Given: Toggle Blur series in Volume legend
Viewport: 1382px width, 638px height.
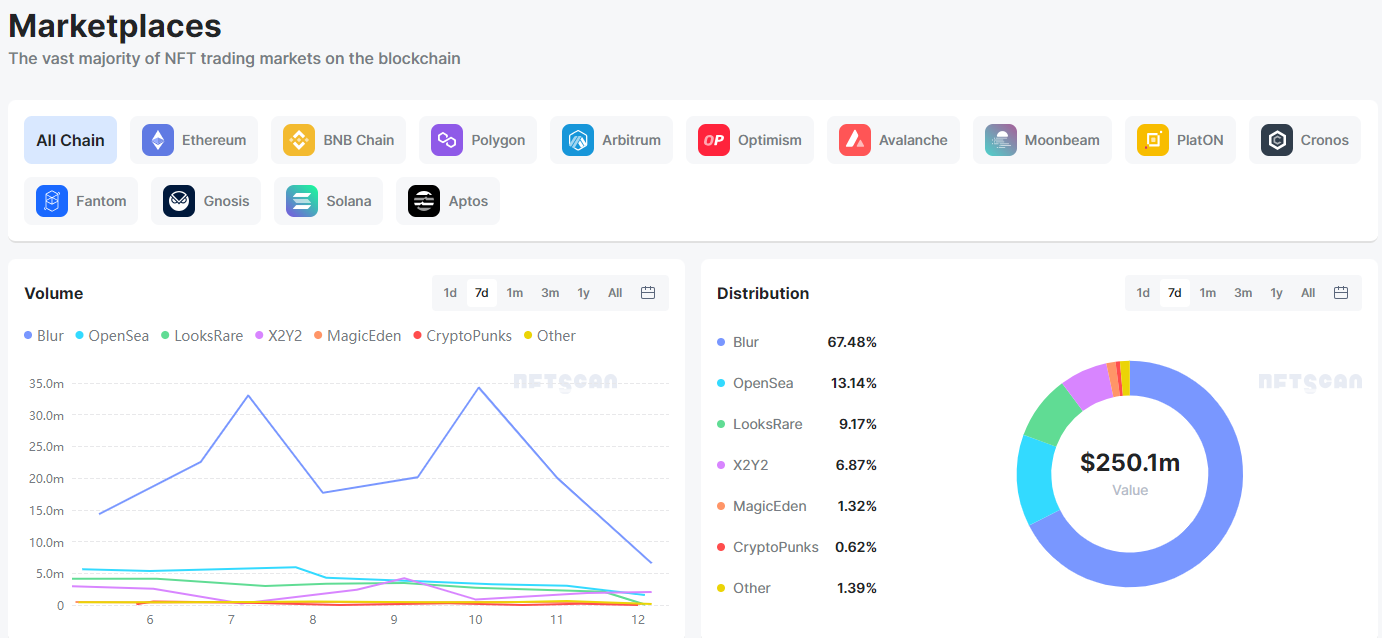Looking at the screenshot, I should pos(44,336).
